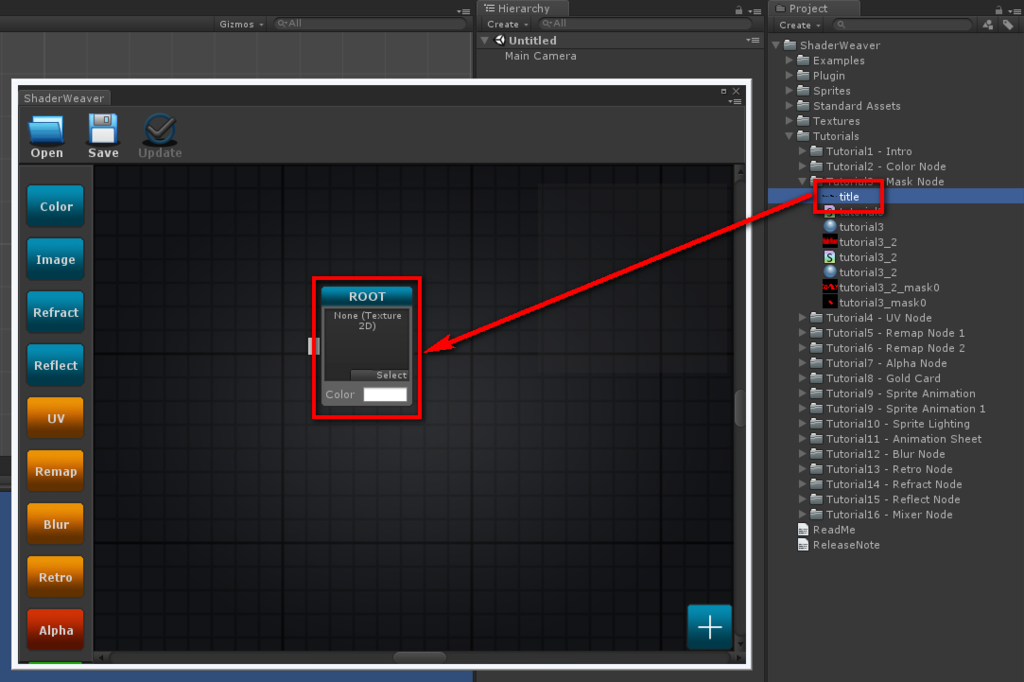Select the tutorial3_2 shader asset with S icon
1024x682 pixels.
[859, 257]
